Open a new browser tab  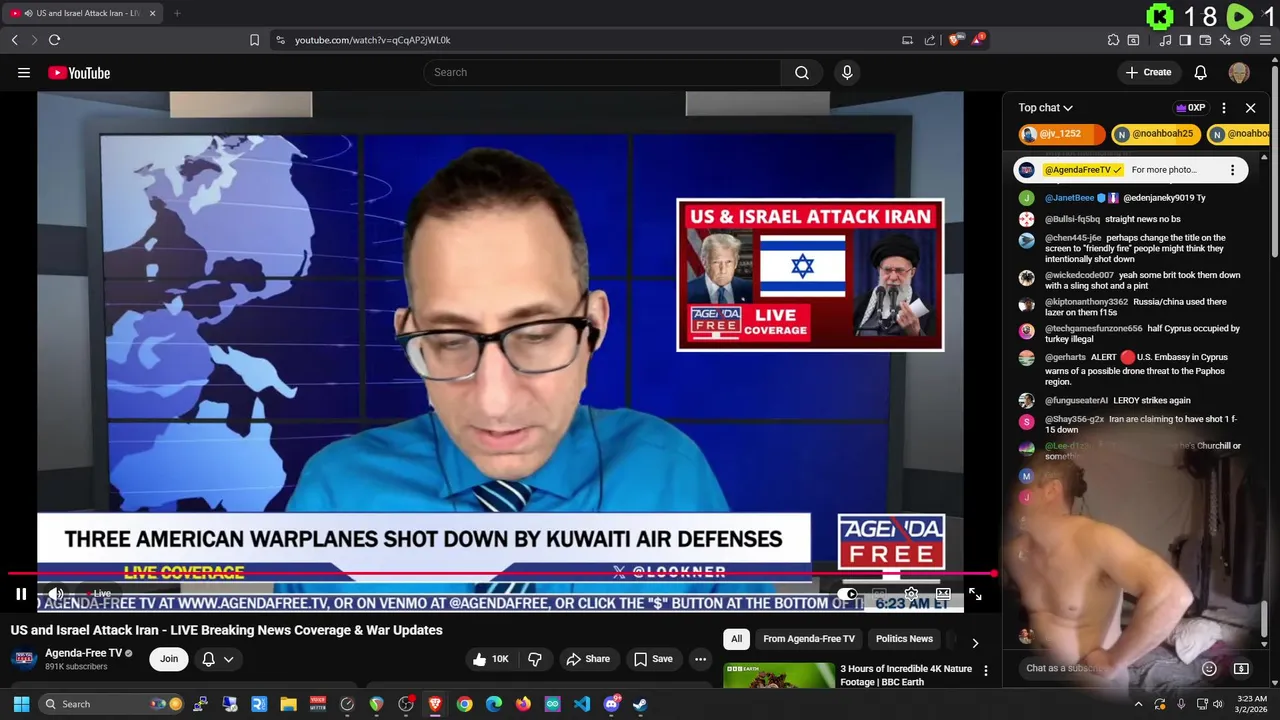pos(177,13)
